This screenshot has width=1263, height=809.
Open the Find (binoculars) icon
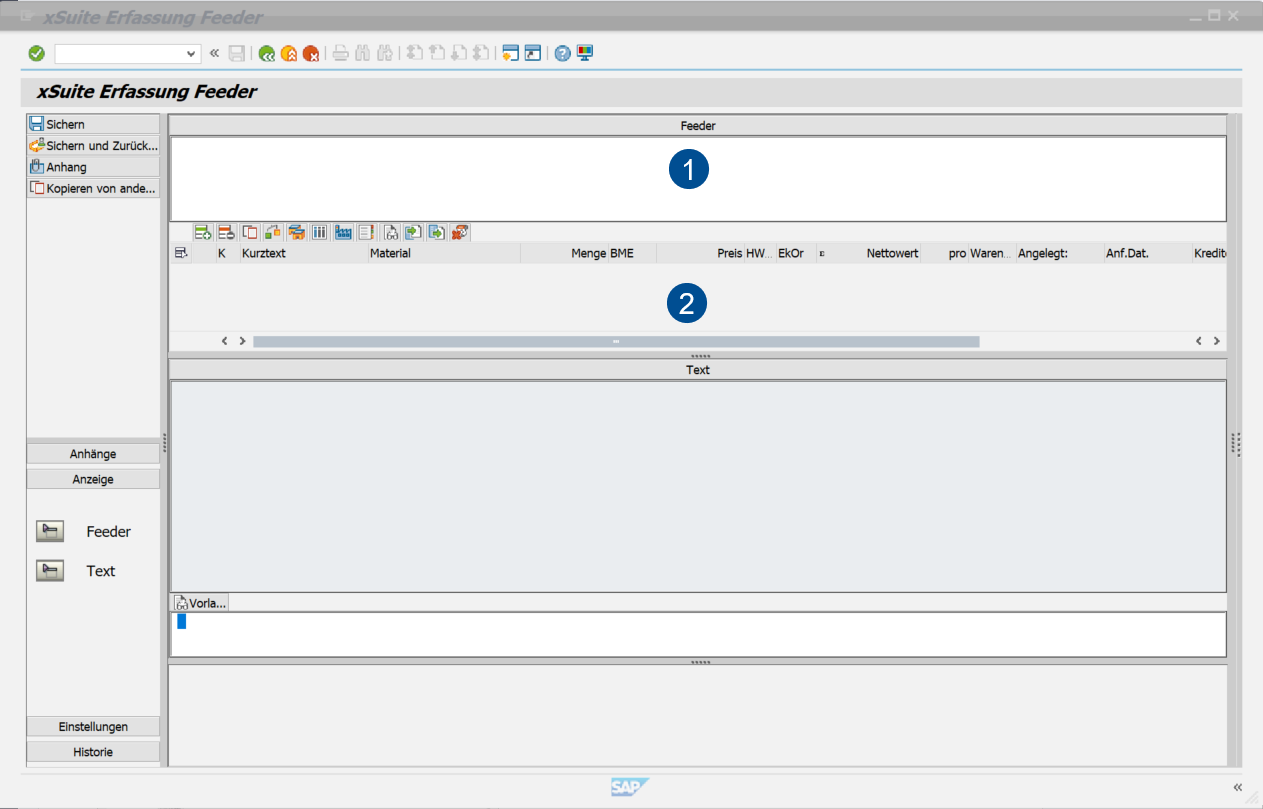tap(362, 53)
